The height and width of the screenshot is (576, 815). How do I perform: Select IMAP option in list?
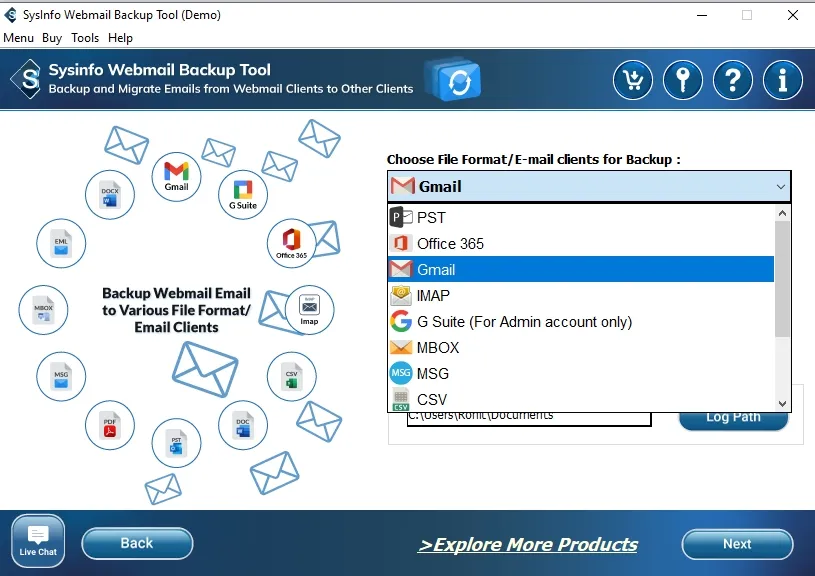[x=433, y=295]
